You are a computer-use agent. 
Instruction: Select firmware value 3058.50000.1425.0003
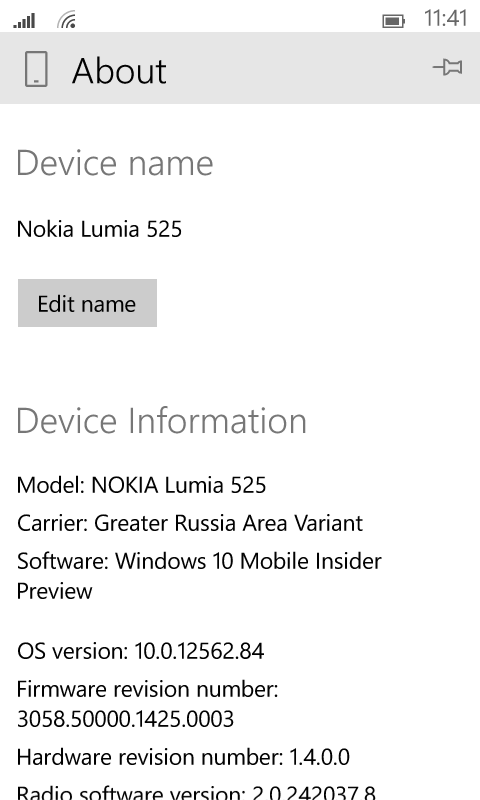pos(125,719)
